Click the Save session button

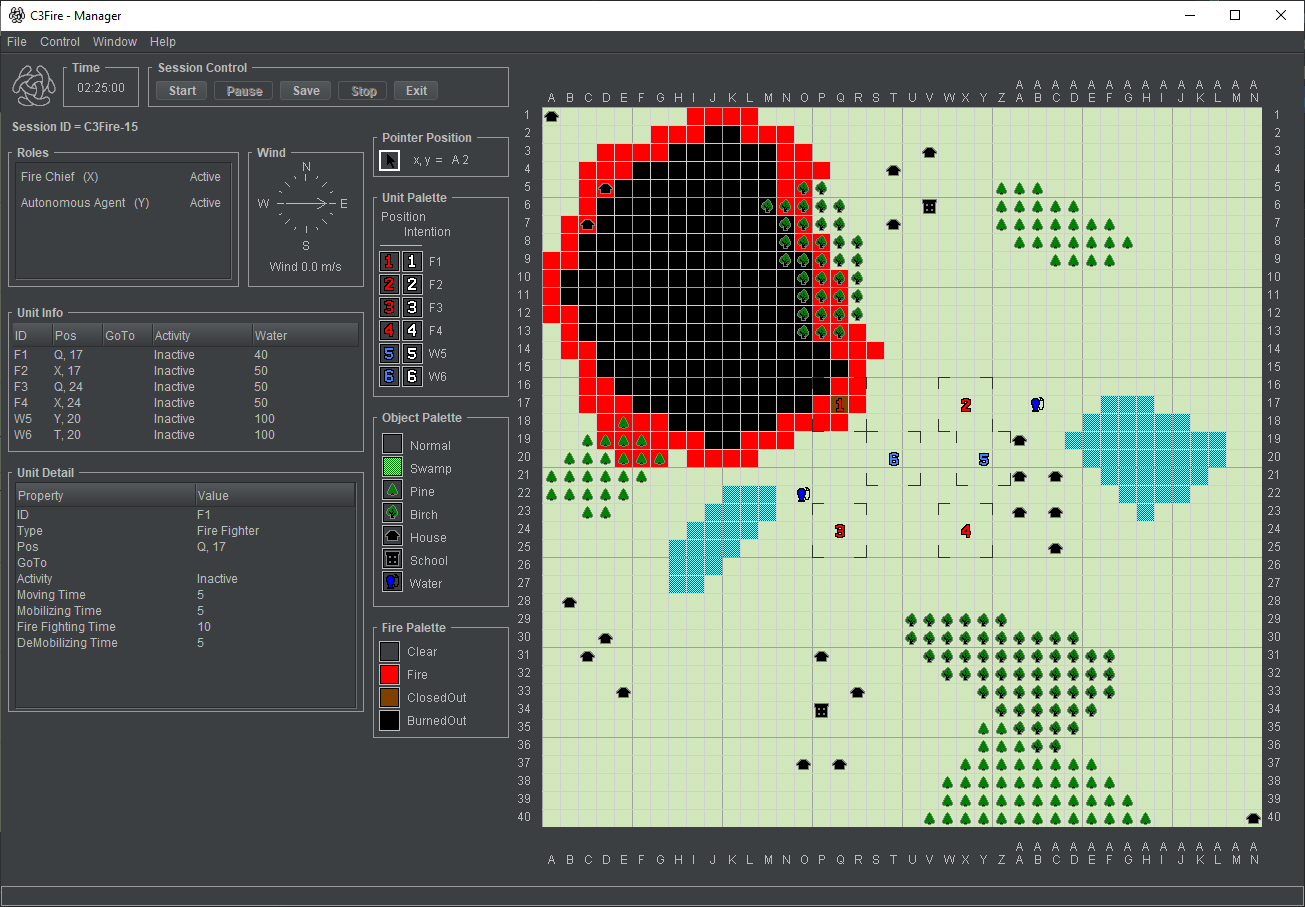click(x=306, y=91)
